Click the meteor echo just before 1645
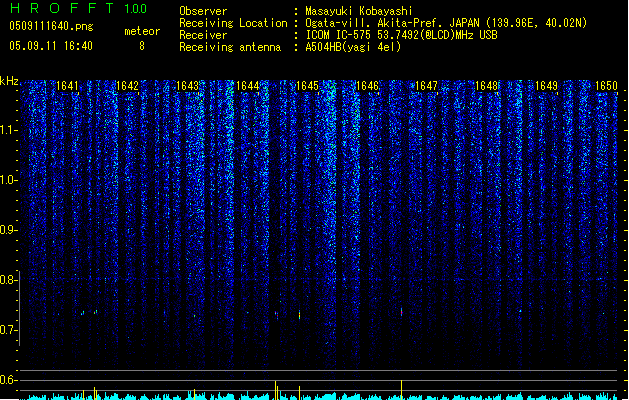 coord(299,315)
